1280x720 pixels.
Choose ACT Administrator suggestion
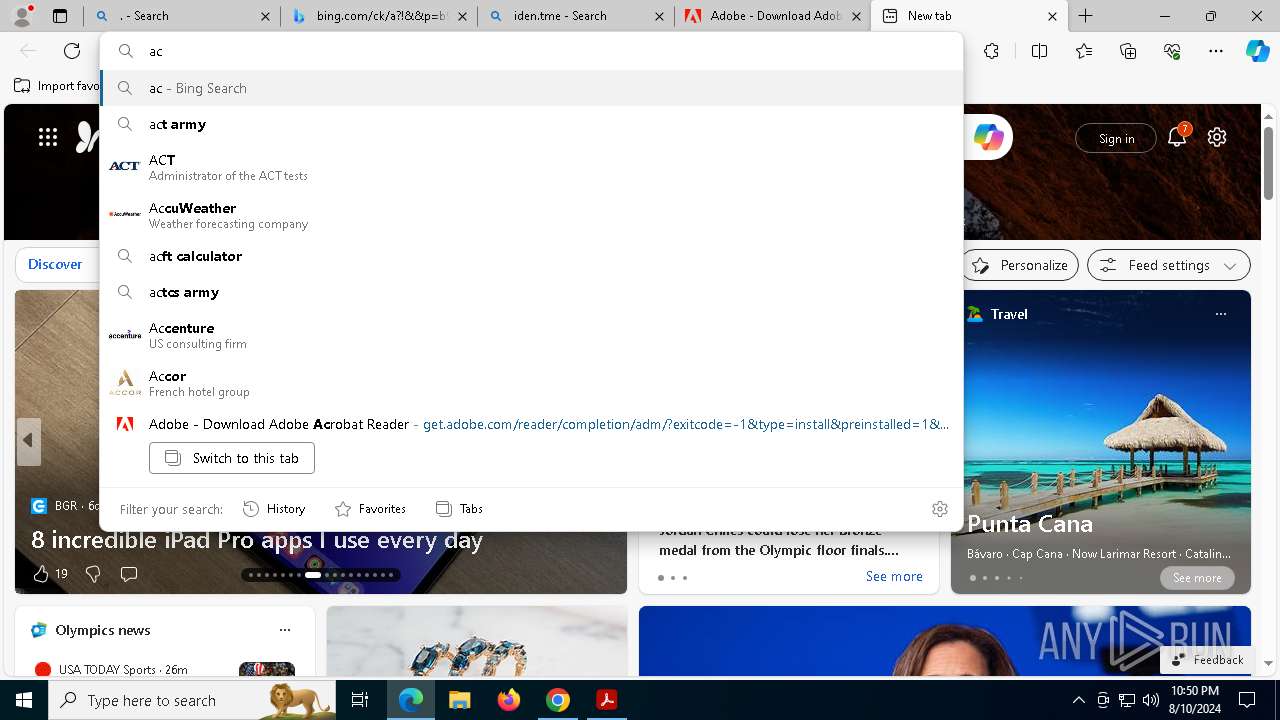532,166
